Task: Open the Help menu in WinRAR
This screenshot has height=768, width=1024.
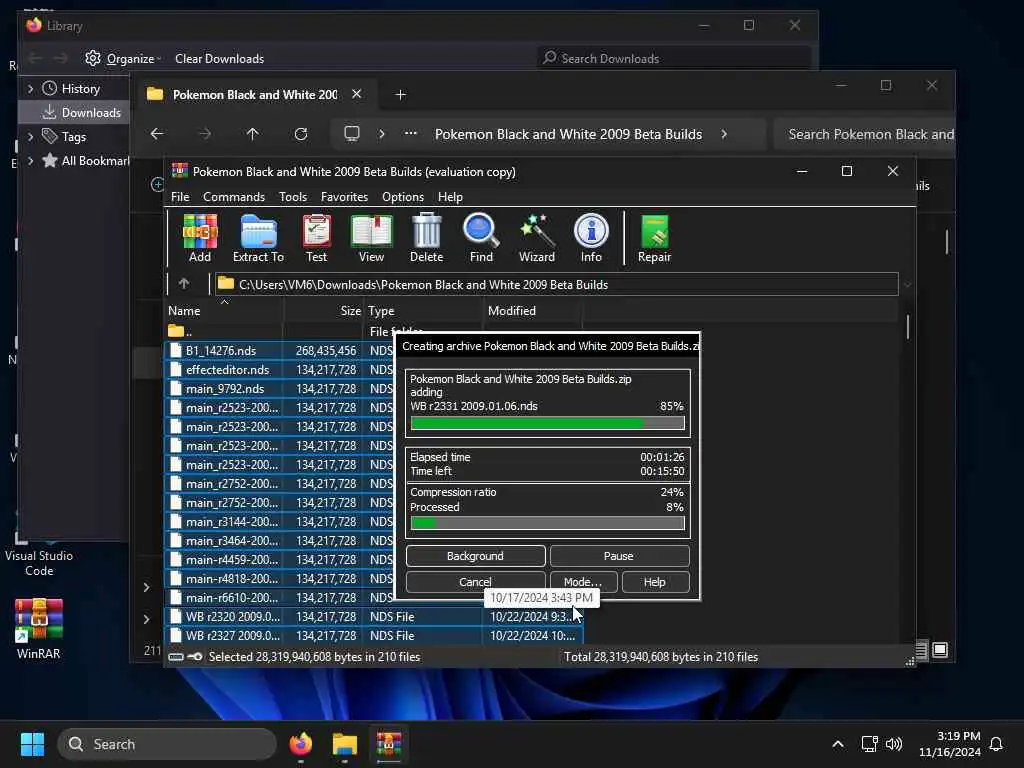Action: point(450,197)
